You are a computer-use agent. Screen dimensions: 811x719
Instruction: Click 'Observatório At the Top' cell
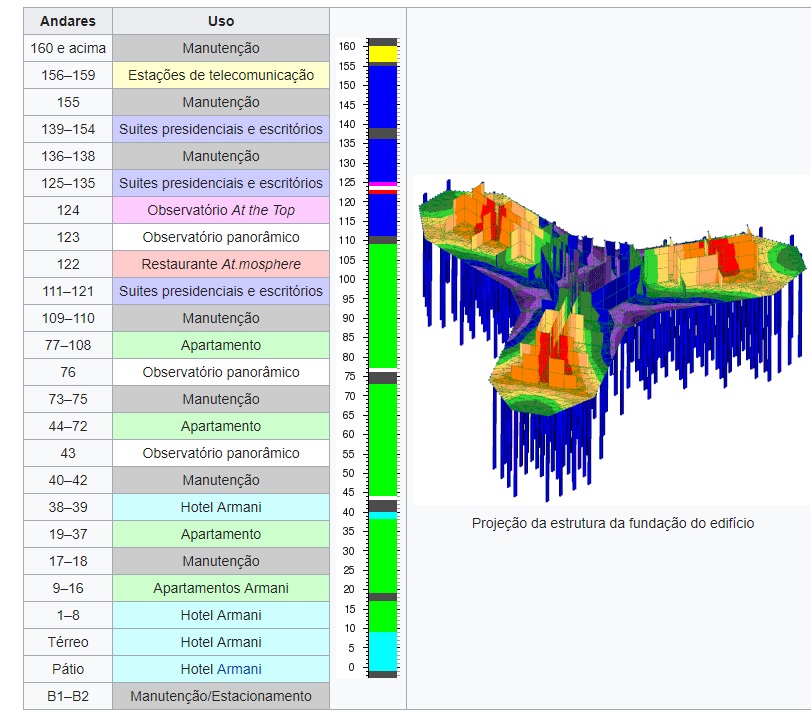click(x=221, y=210)
